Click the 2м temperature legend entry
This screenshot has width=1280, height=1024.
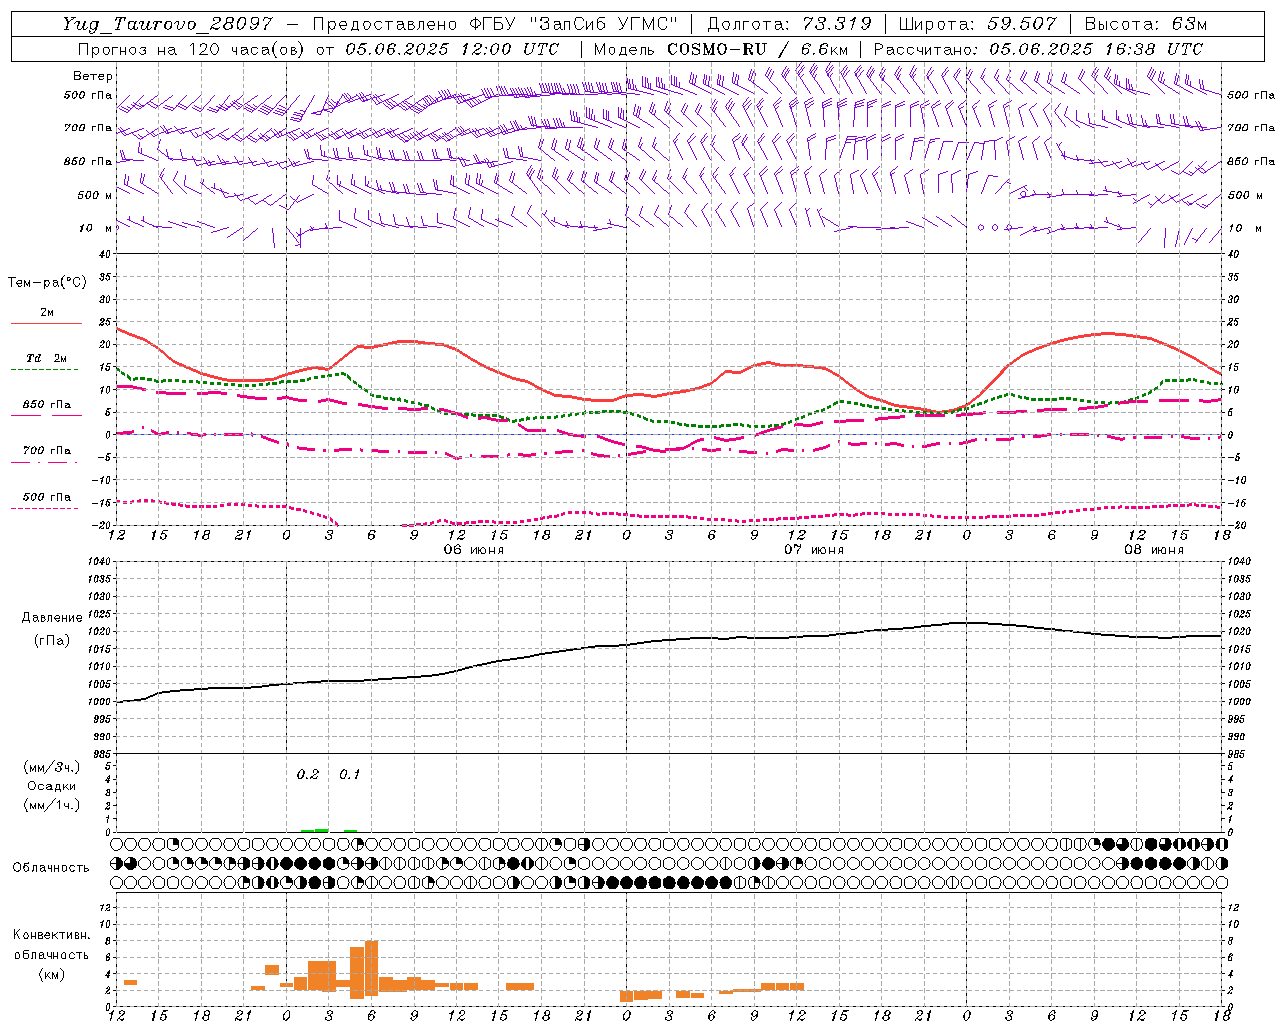point(47,312)
